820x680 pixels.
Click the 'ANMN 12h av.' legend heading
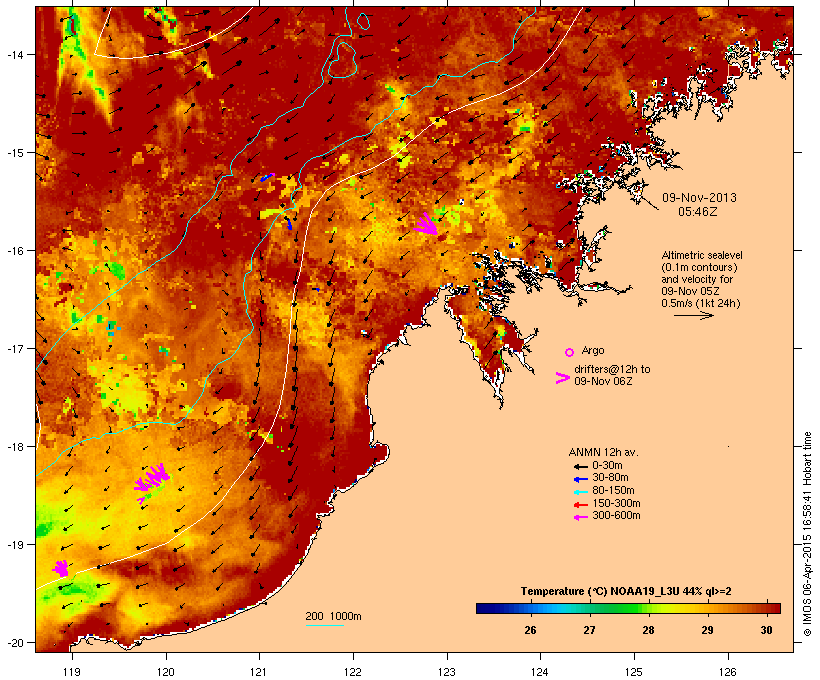coord(603,452)
